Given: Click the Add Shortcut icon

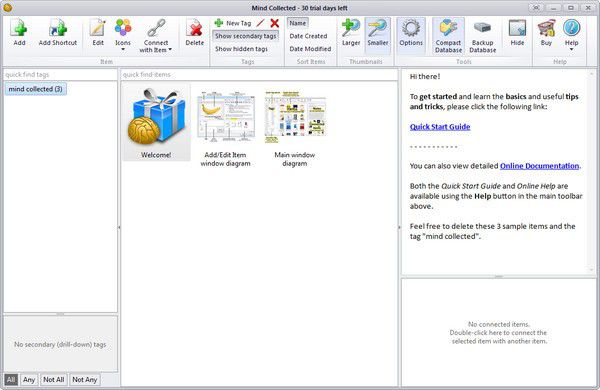Looking at the screenshot, I should [57, 33].
